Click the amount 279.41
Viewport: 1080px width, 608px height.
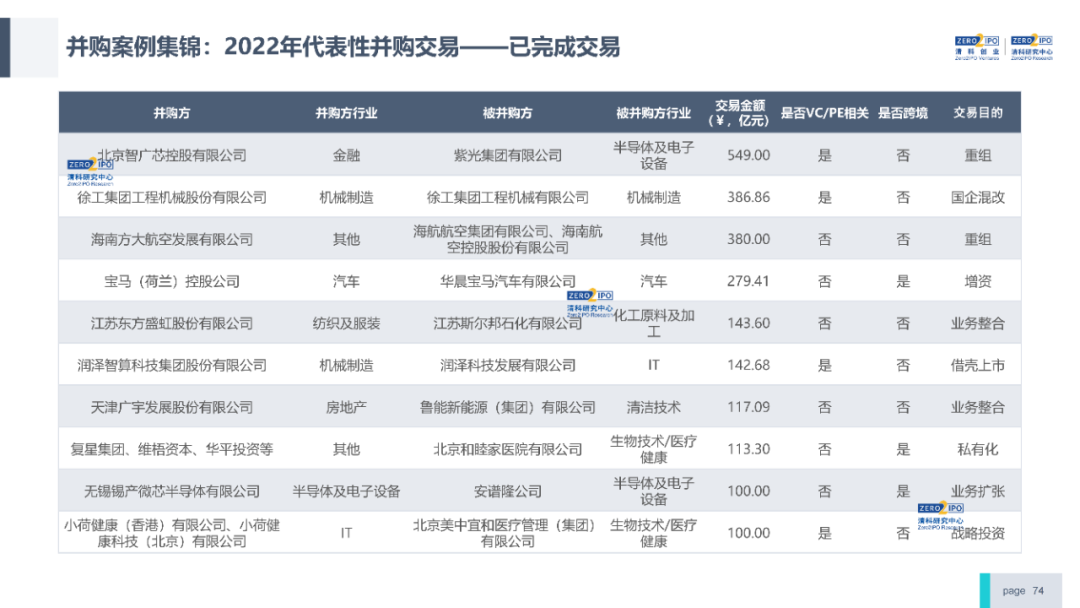pyautogui.click(x=749, y=282)
